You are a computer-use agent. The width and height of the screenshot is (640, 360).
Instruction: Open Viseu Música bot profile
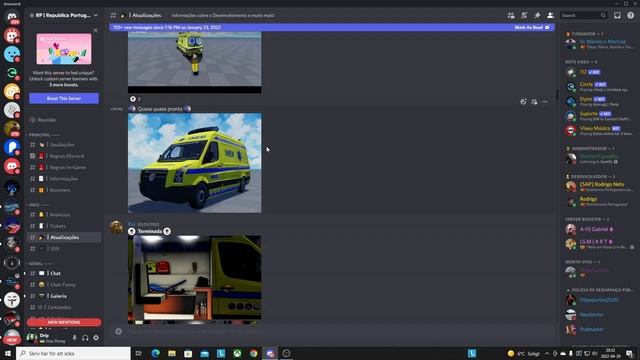tap(599, 131)
